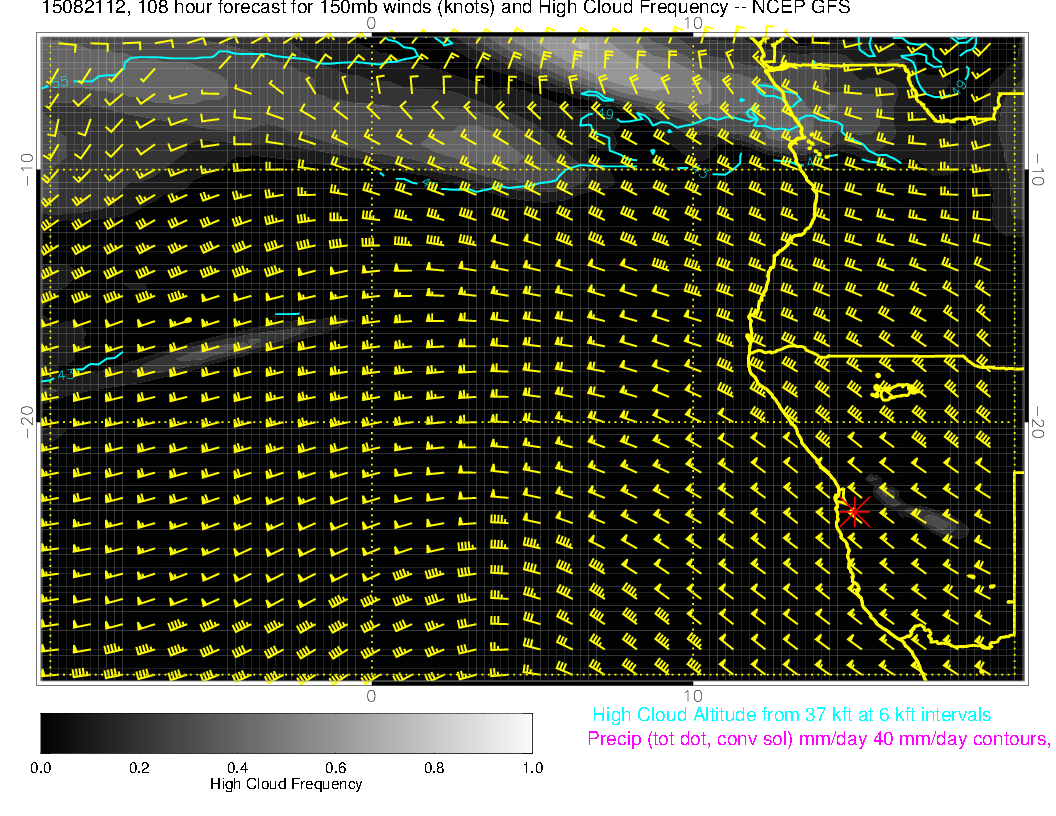Click the left axis latitude label -10

[27, 169]
